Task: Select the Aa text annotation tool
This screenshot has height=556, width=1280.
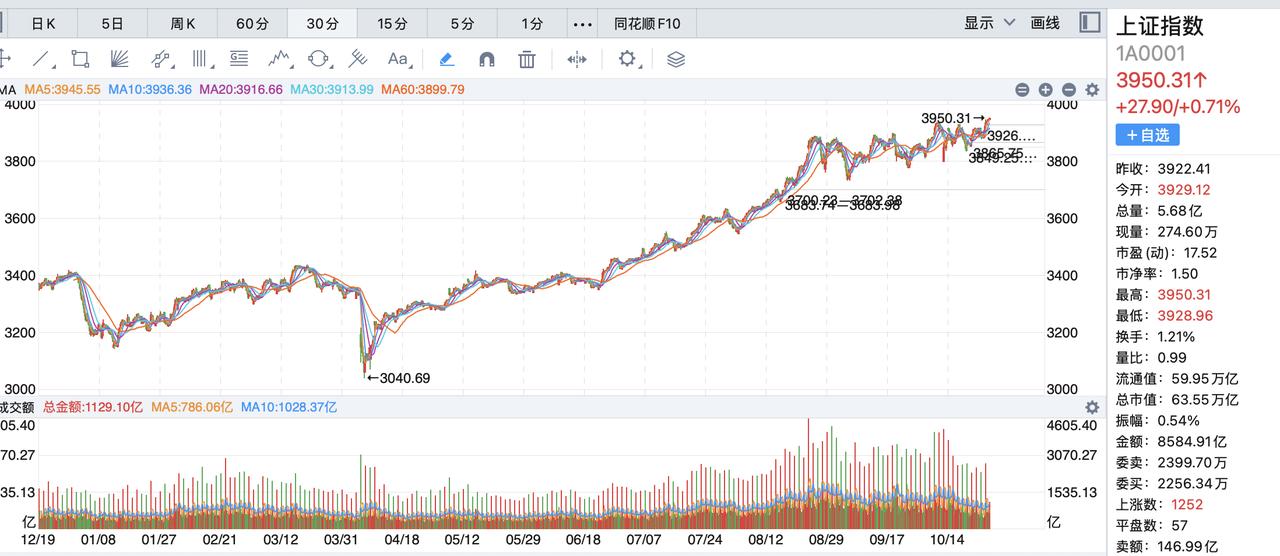Action: tap(398, 59)
